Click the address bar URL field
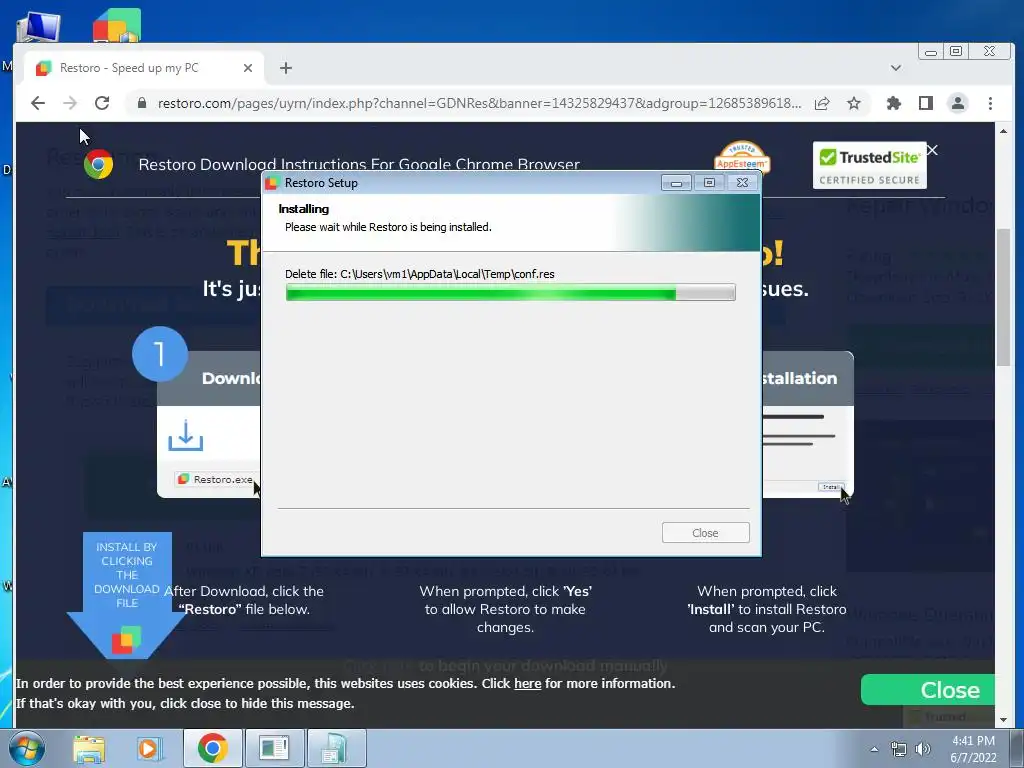Screen dimensions: 1024x768 (x=479, y=103)
